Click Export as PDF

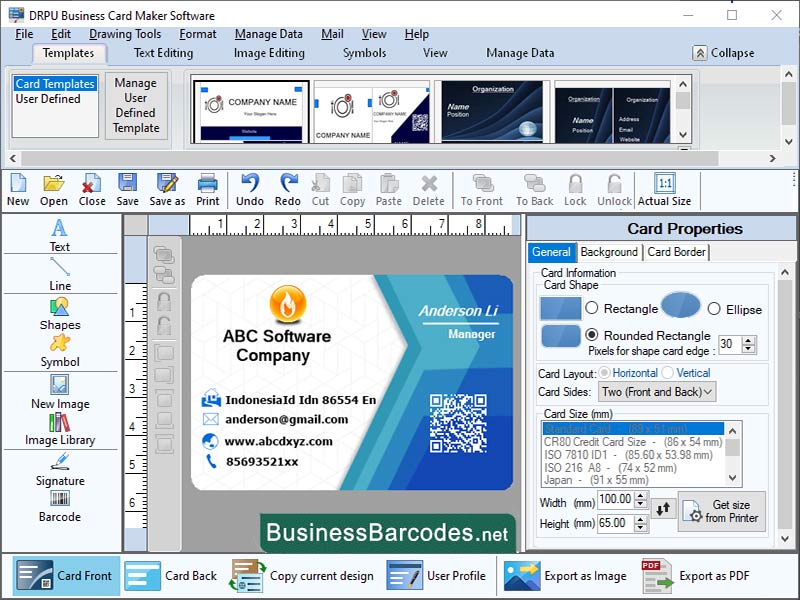click(712, 576)
